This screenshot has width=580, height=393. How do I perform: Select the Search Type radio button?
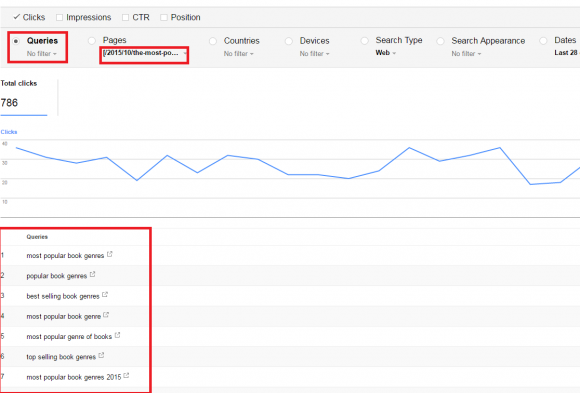(x=365, y=41)
